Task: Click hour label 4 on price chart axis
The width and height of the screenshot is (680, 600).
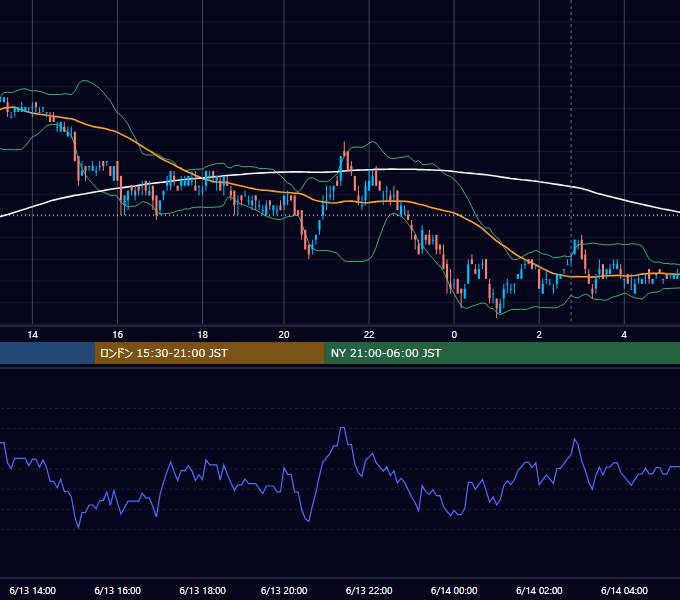Action: tap(624, 335)
